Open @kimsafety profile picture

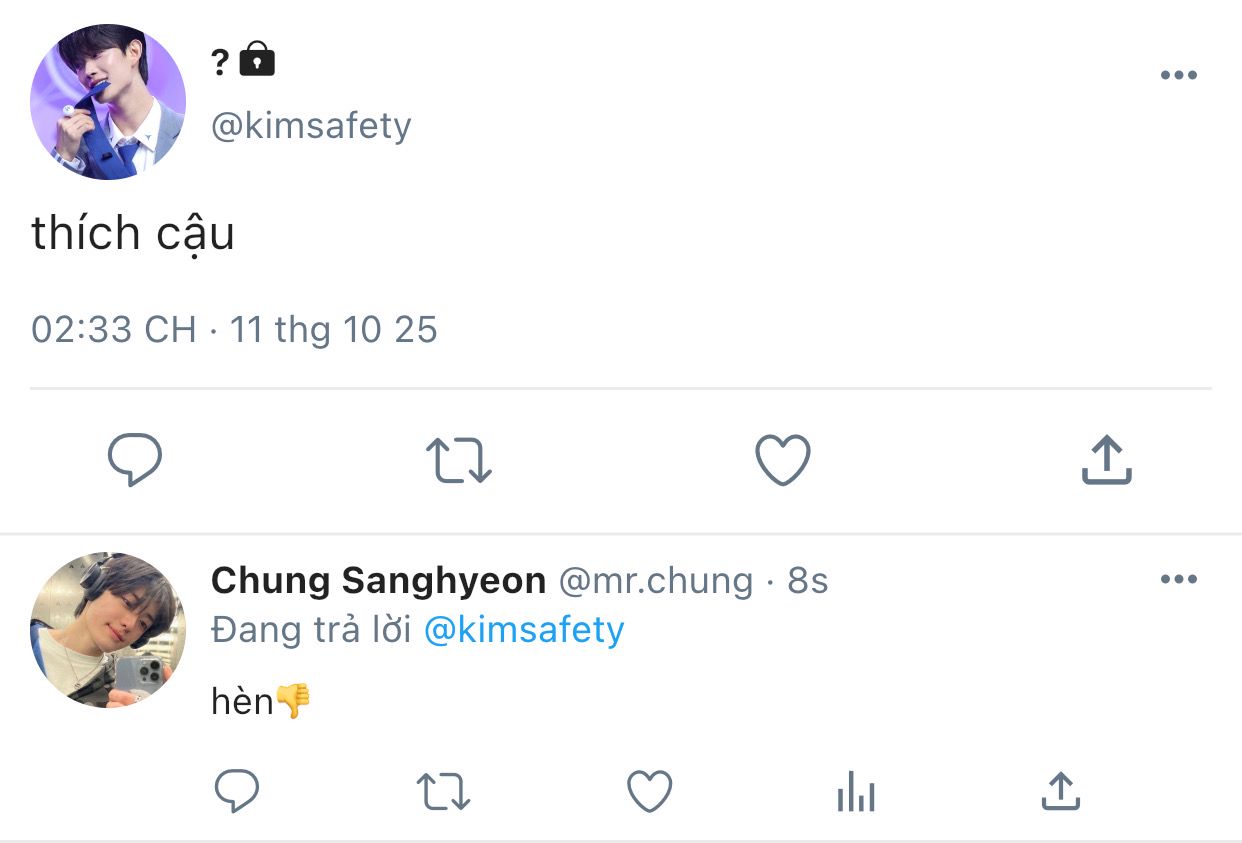pos(108,102)
